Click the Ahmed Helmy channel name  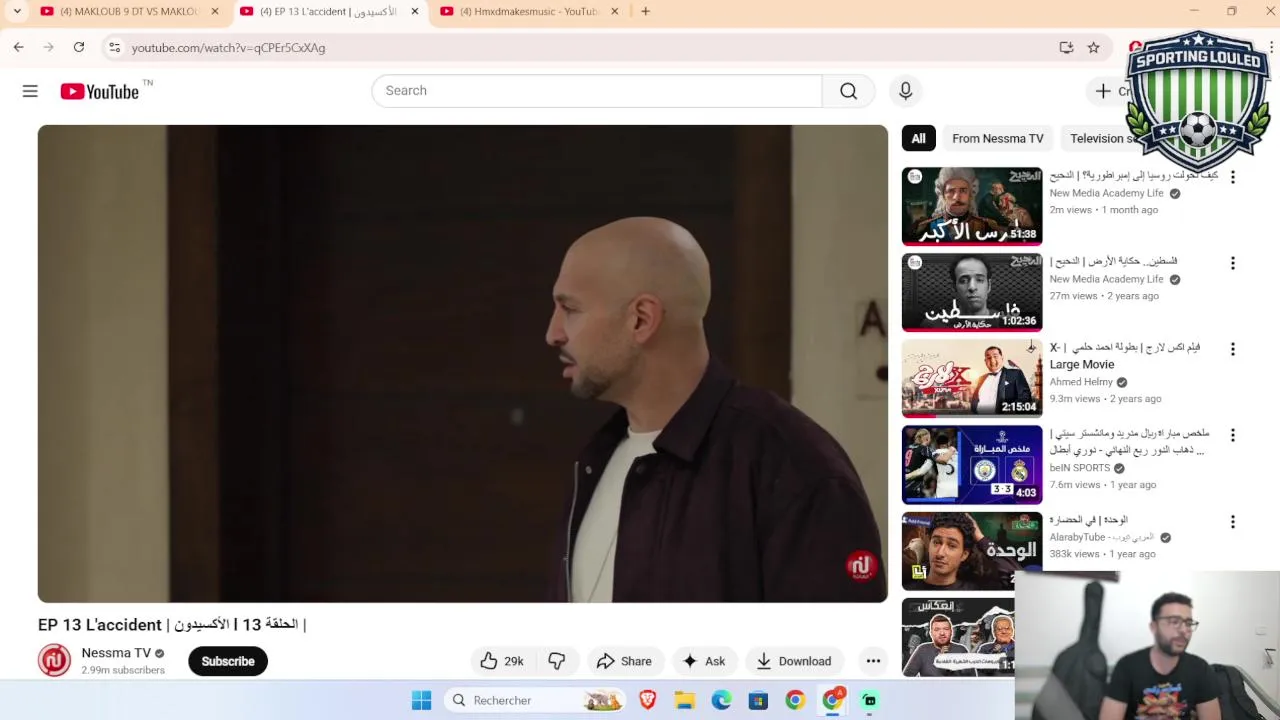pyautogui.click(x=1081, y=381)
